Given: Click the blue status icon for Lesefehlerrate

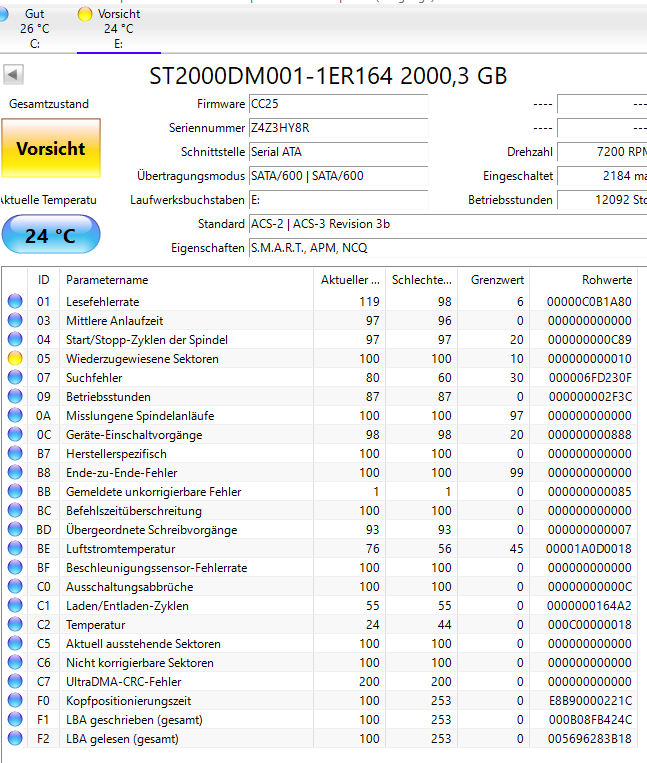Looking at the screenshot, I should [x=15, y=302].
